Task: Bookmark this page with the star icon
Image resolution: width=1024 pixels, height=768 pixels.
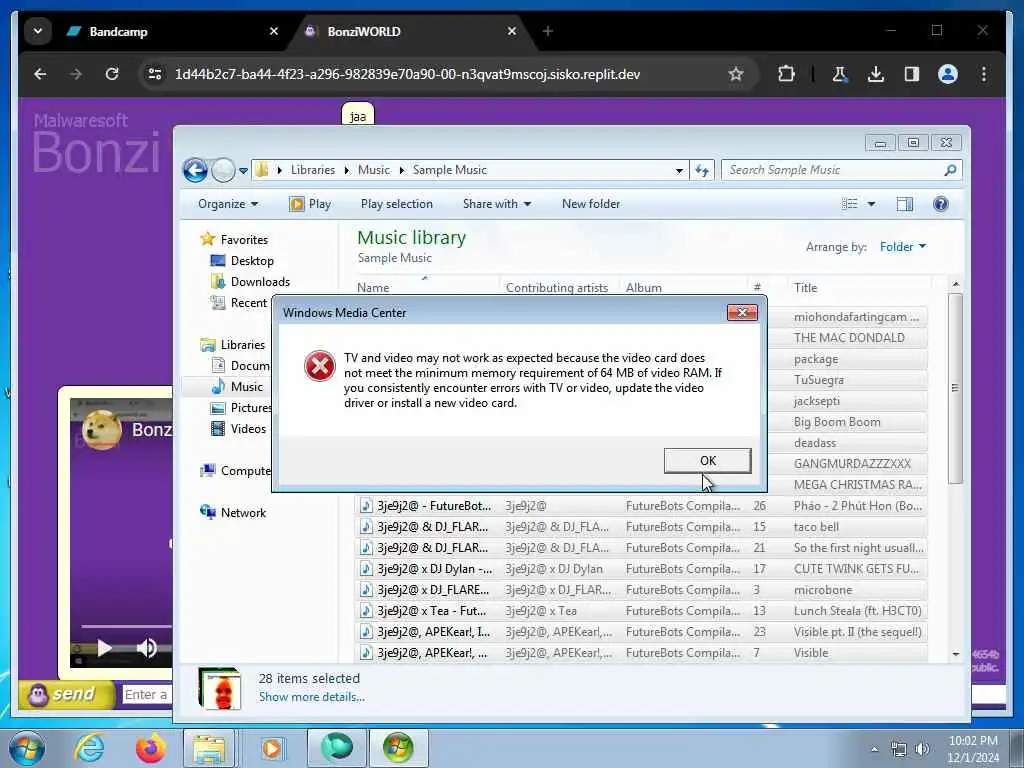Action: (x=736, y=74)
